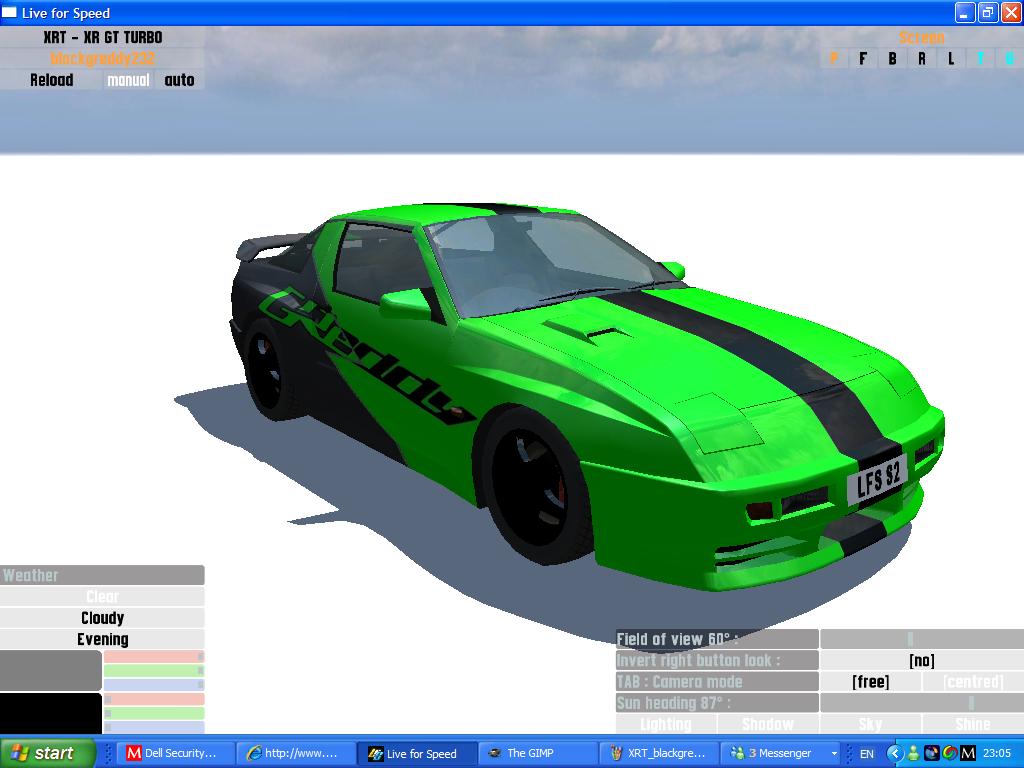Viewport: 1024px width, 768px height.
Task: Click the McAfee M tray icon
Action: pos(968,754)
